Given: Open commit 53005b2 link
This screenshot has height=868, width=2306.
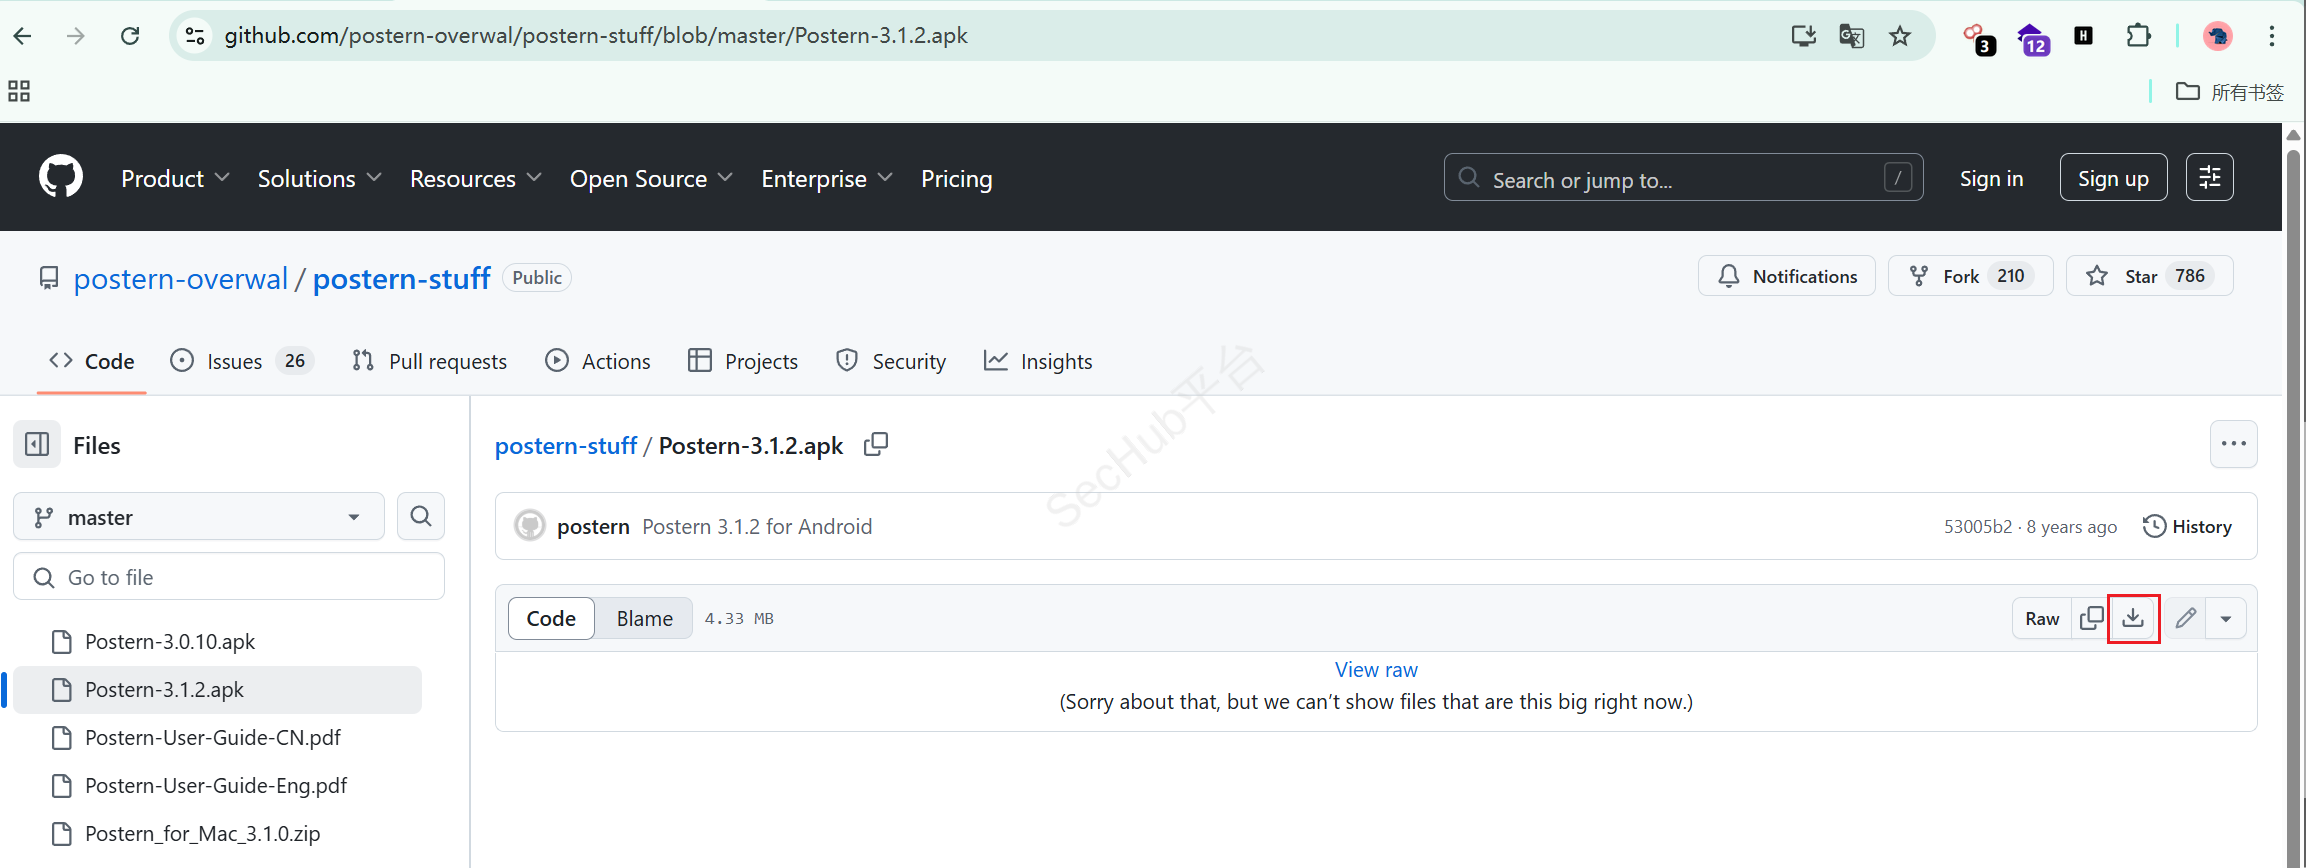Looking at the screenshot, I should (1977, 526).
